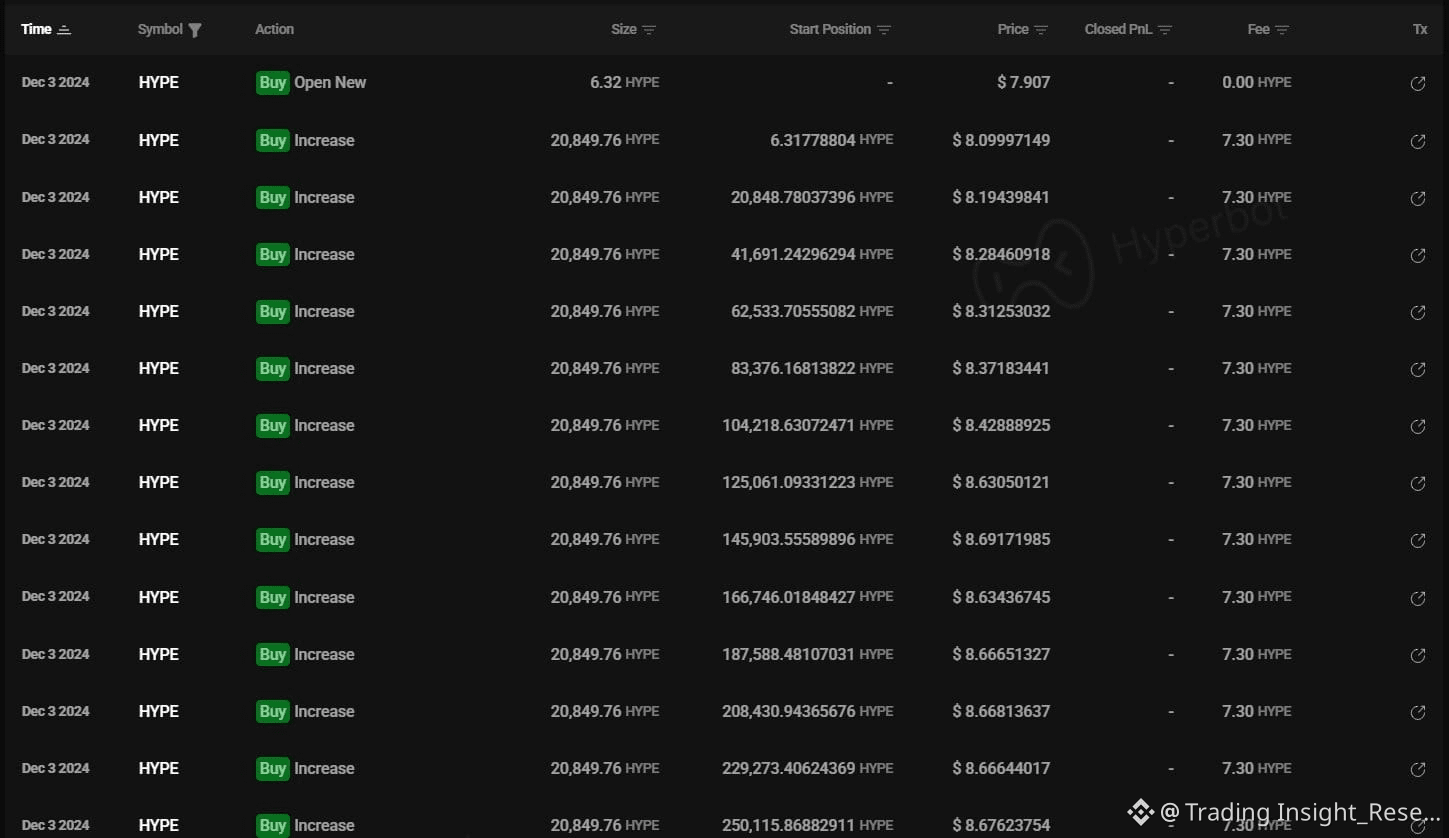Viewport: 1449px width, 838px height.
Task: Open transaction link for the Open New row
Action: tap(1417, 84)
